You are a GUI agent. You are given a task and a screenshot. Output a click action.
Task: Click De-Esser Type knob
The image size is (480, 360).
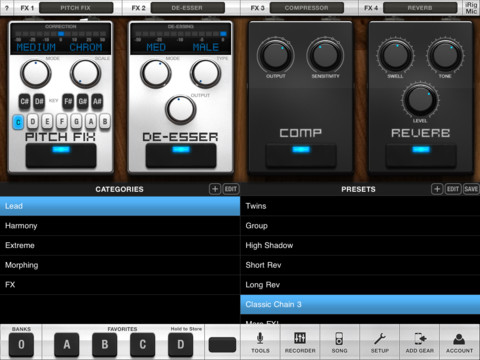tap(206, 74)
